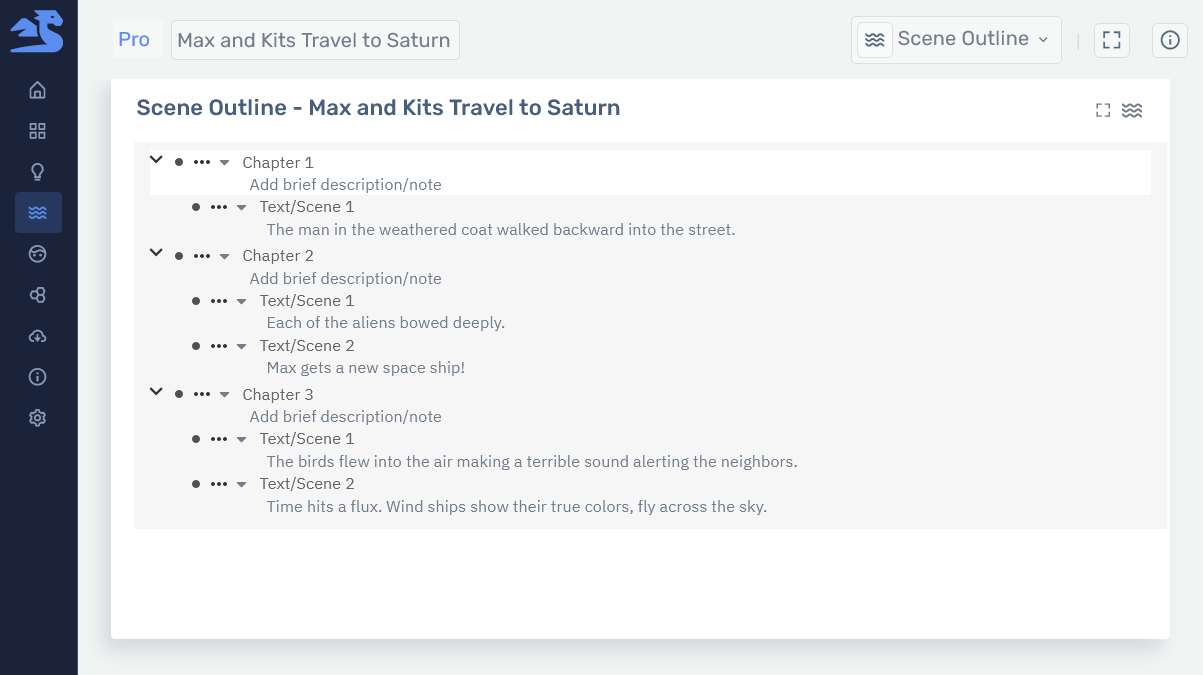
Task: Select the dashboard grid icon in sidebar
Action: point(37,130)
